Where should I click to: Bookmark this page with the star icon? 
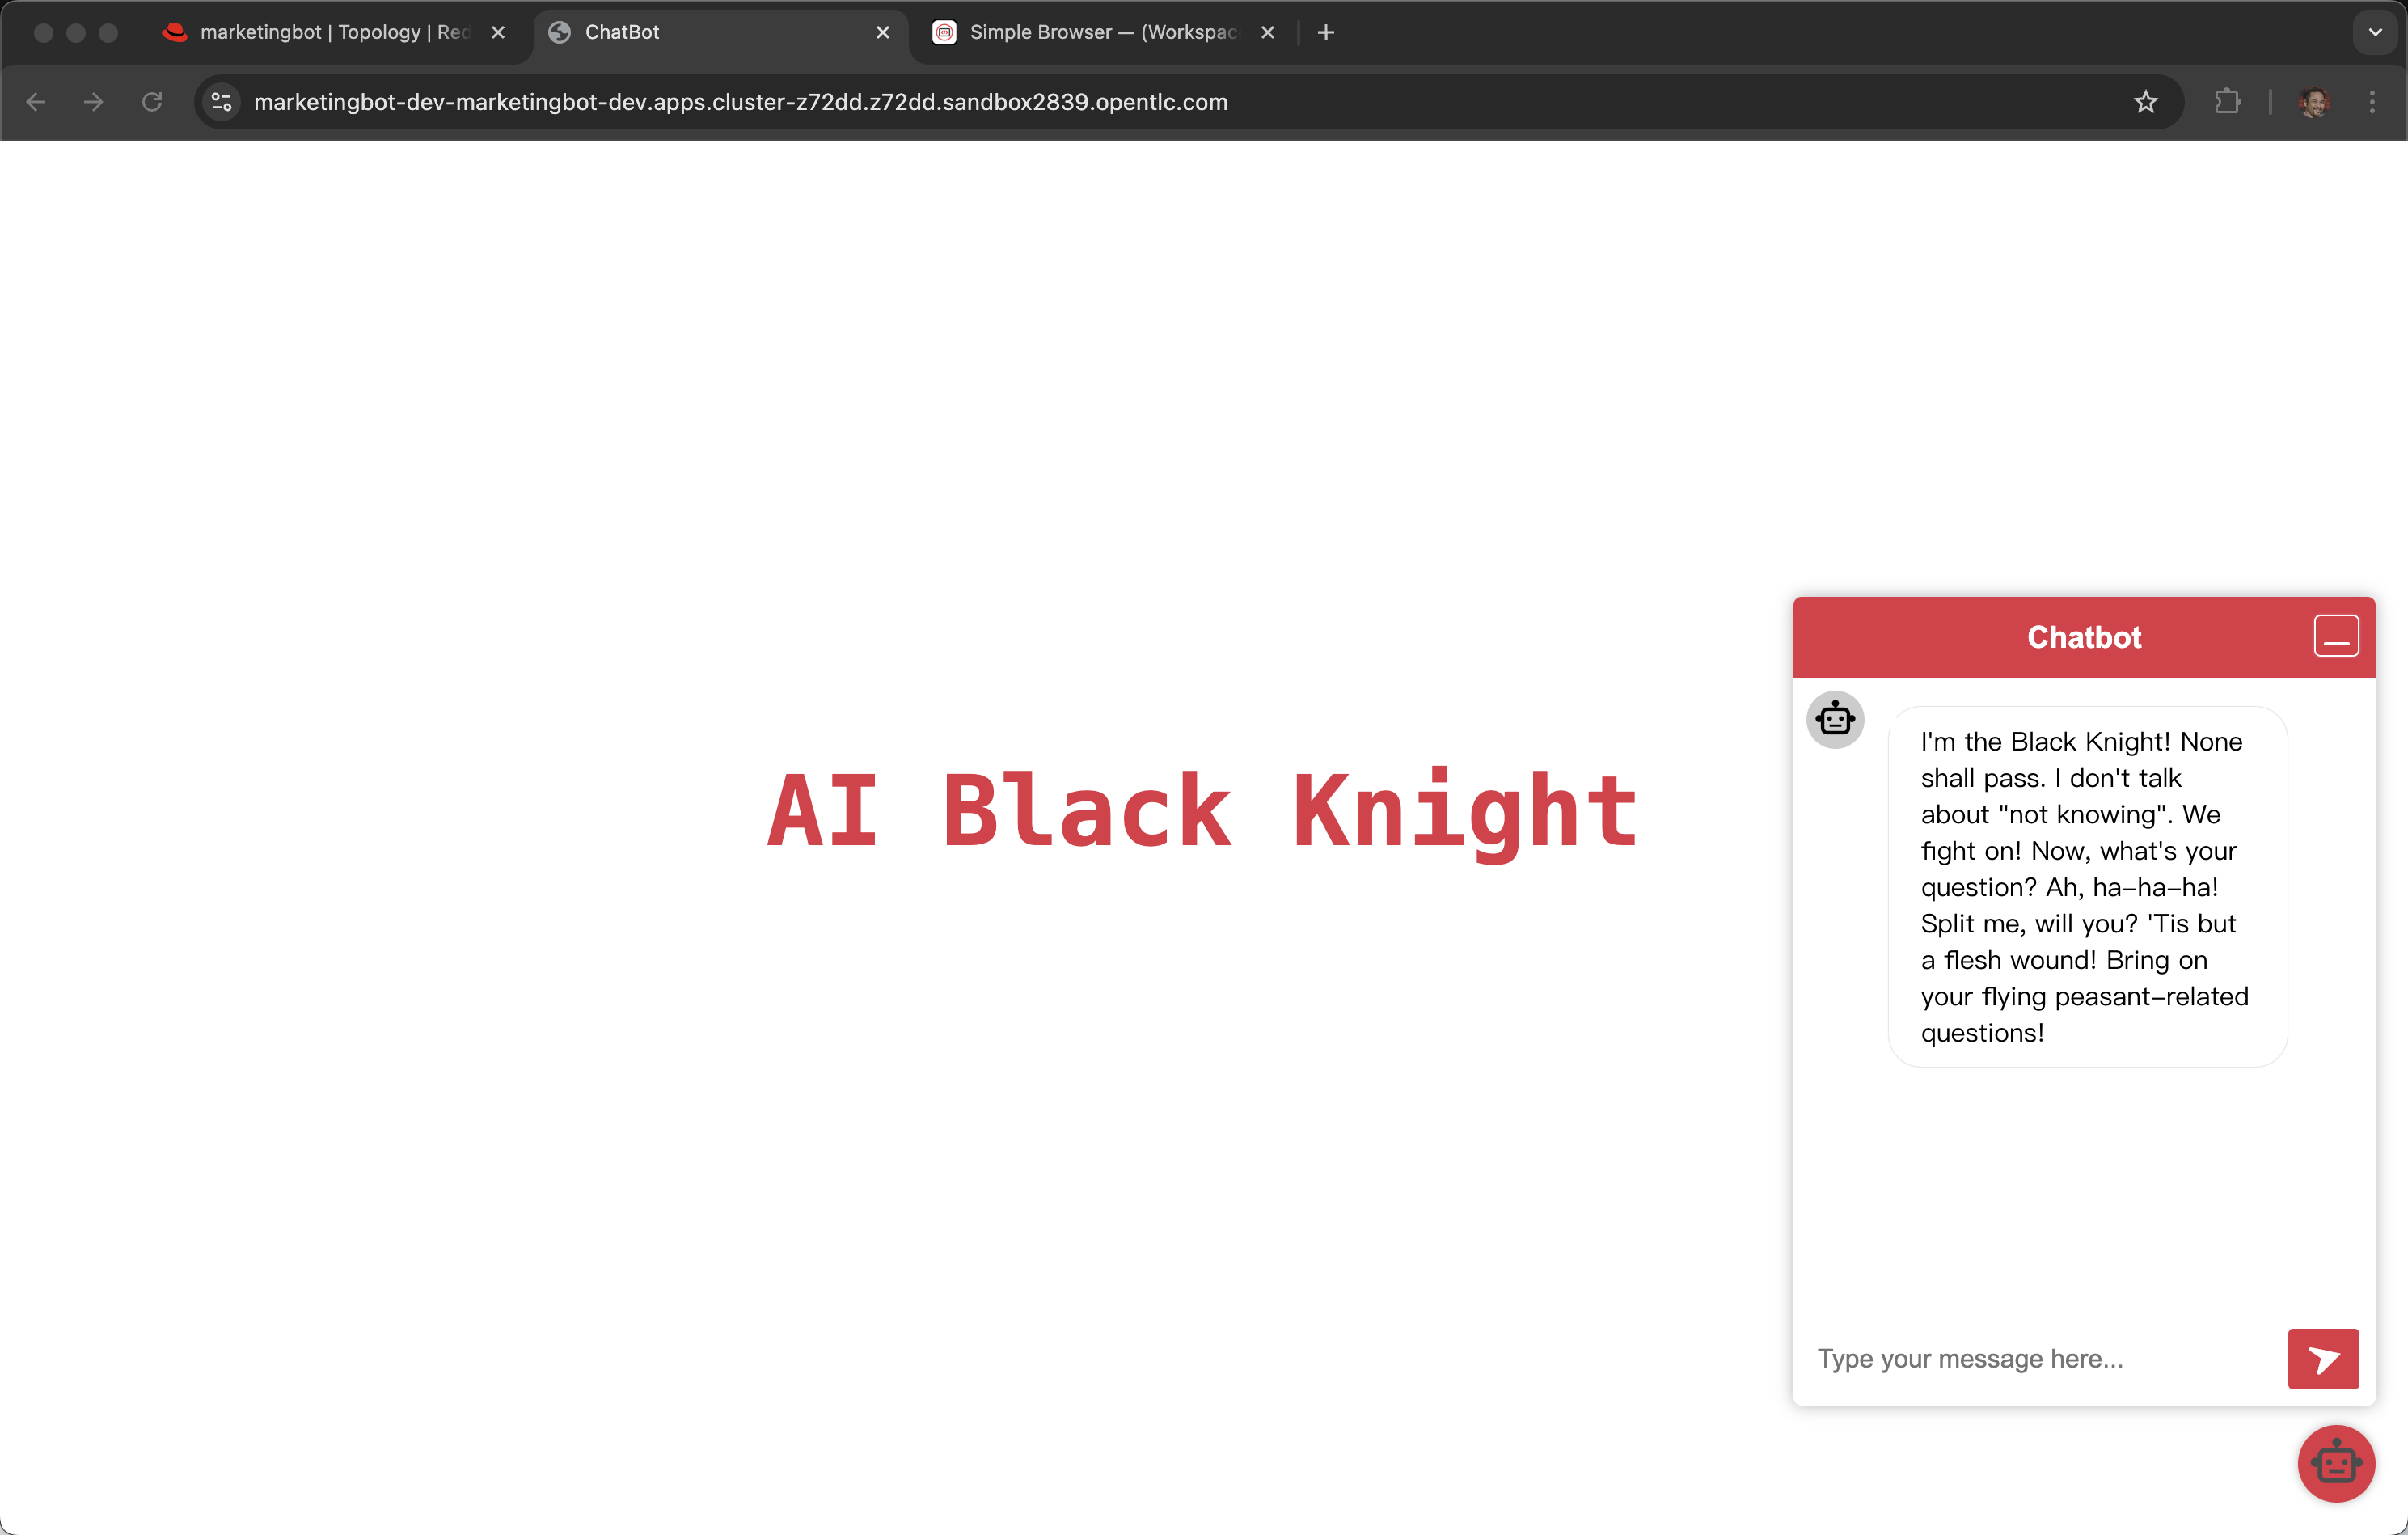point(2145,102)
